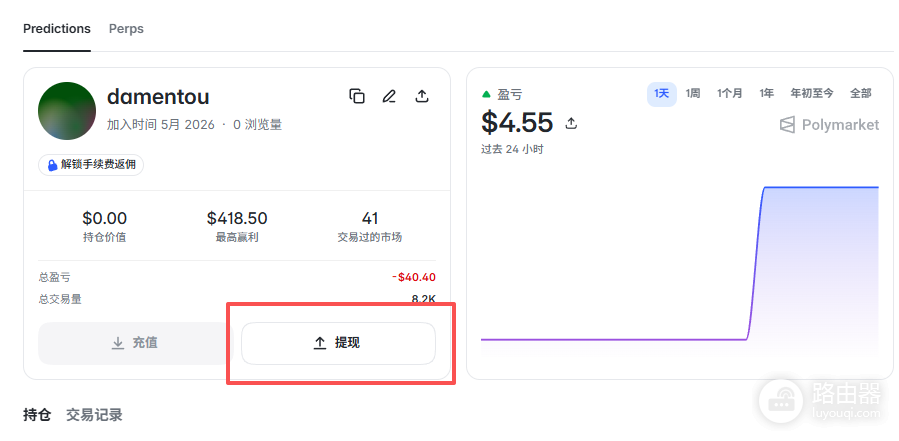Click the 解锁手续费返佣 badge
This screenshot has height=441, width=899.
click(x=91, y=165)
